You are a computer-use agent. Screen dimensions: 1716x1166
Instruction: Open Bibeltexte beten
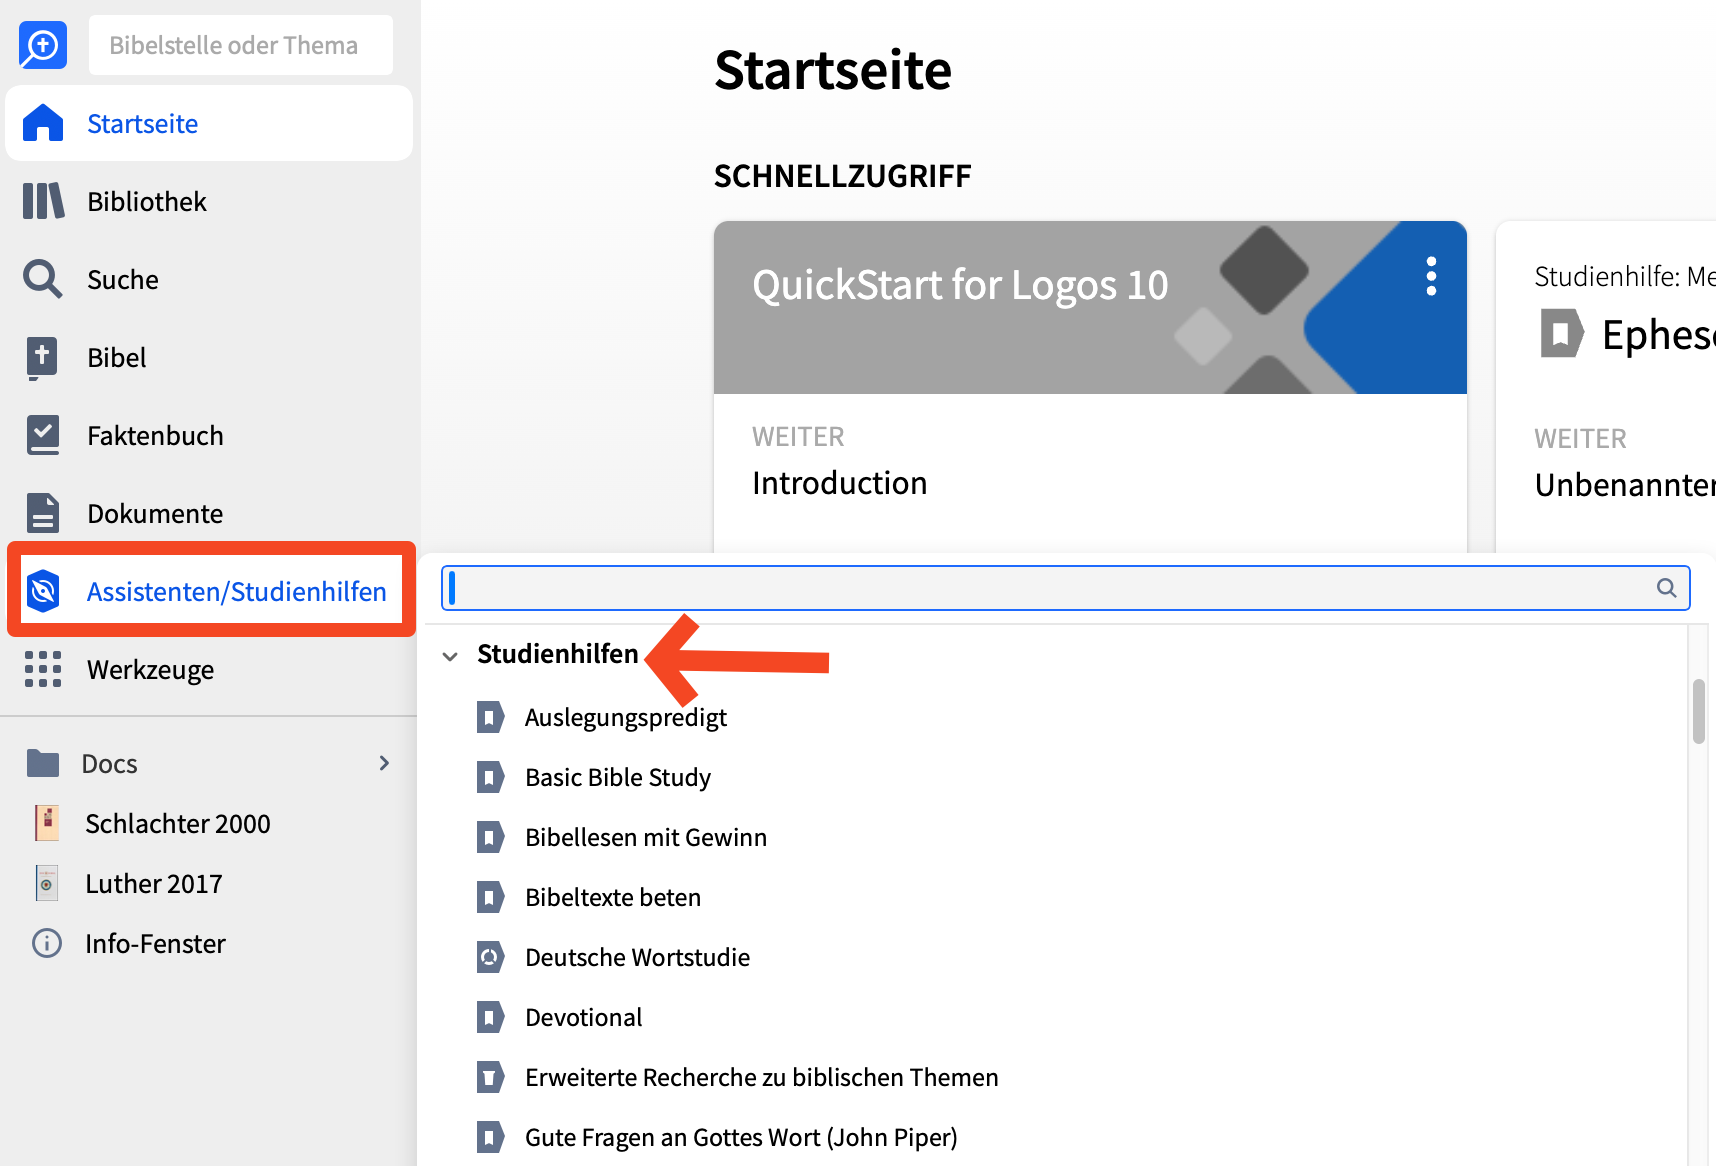coord(613,898)
